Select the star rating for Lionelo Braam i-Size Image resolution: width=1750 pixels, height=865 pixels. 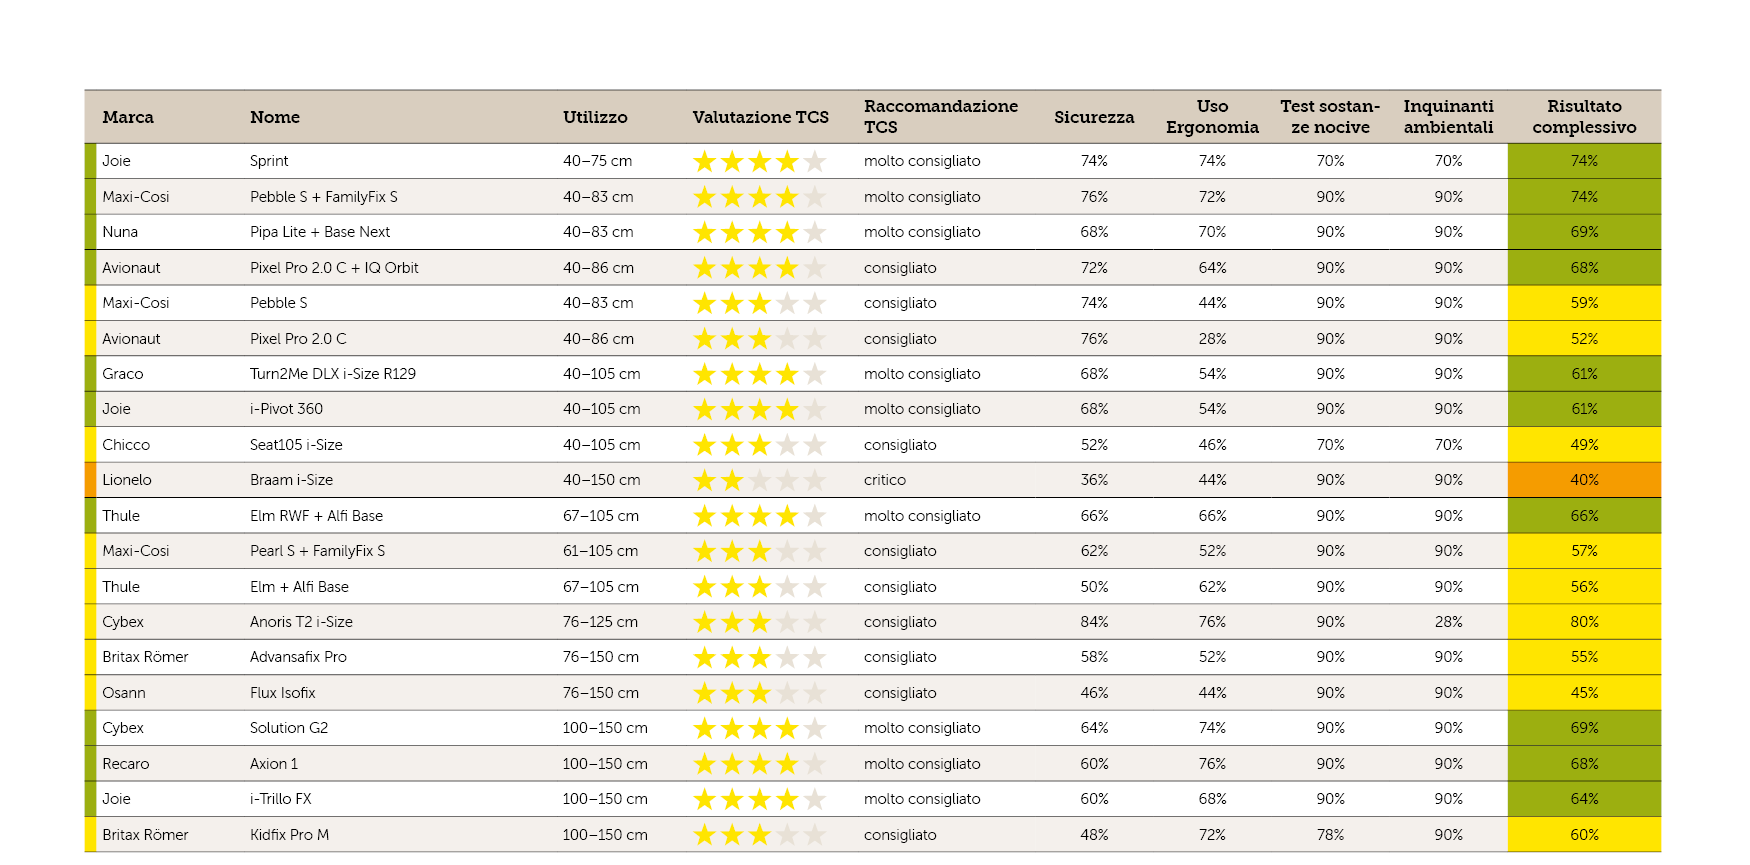760,480
